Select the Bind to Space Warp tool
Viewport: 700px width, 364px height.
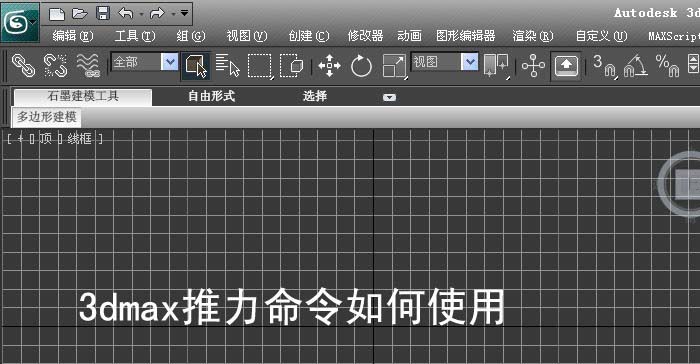88,66
